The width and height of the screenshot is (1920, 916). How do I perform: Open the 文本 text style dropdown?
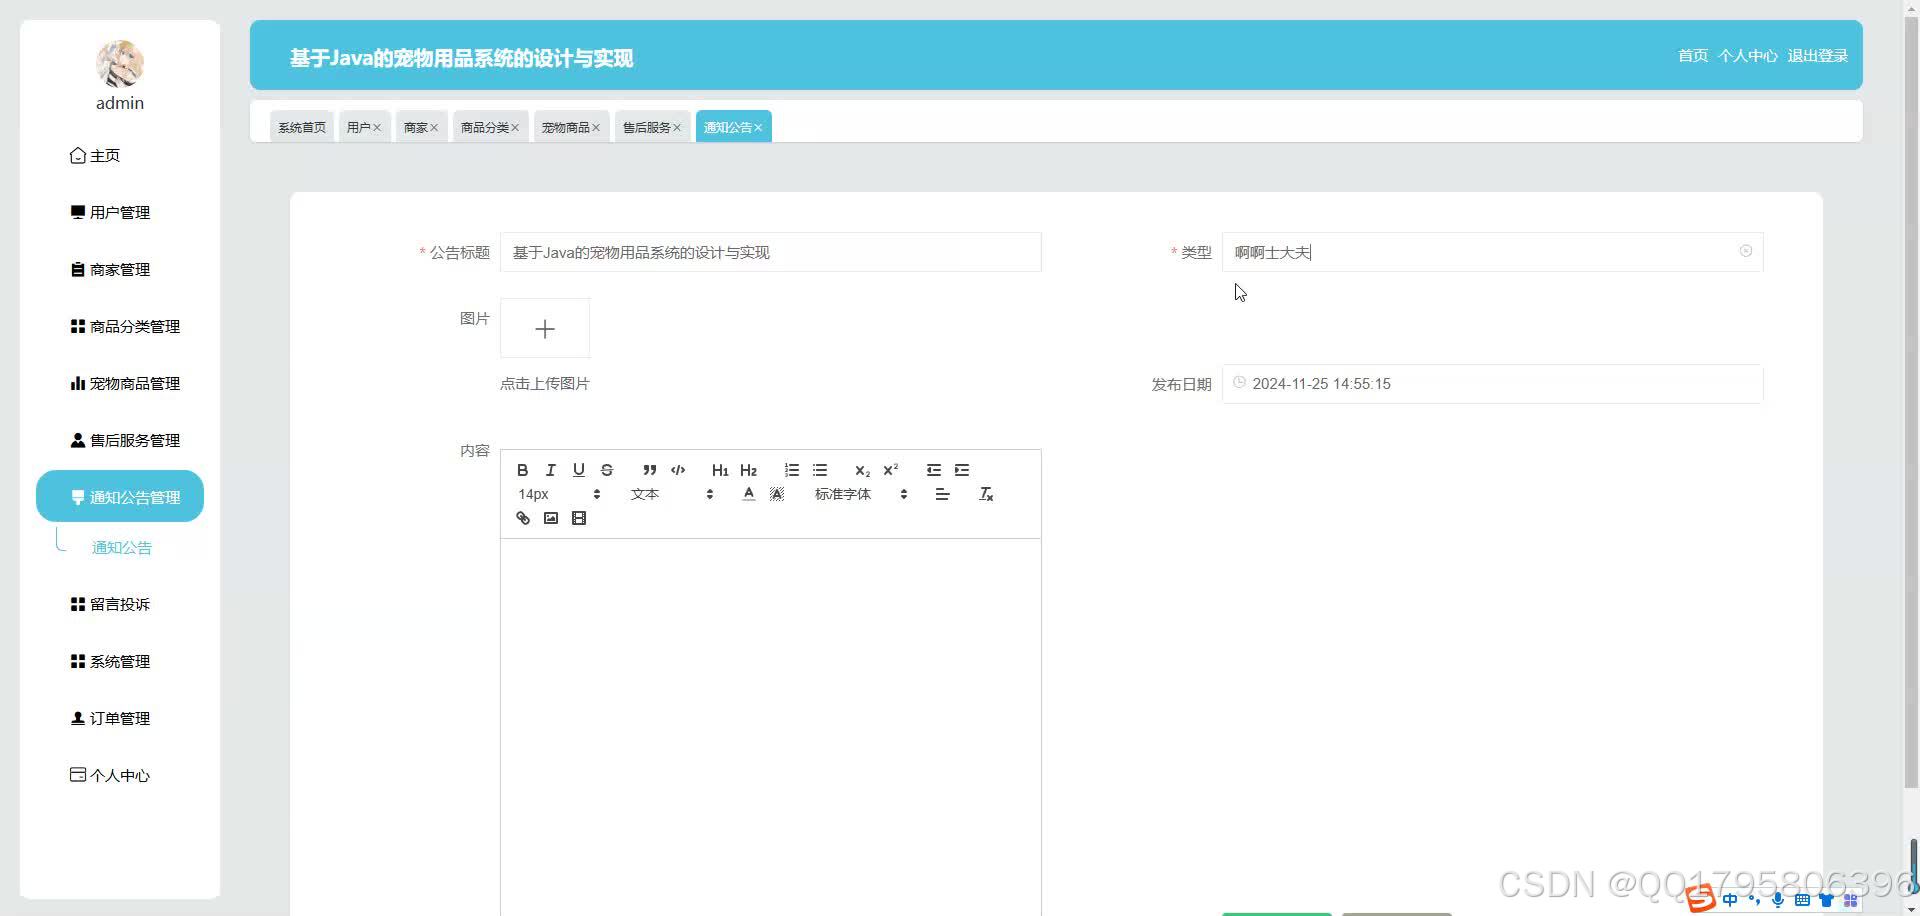tap(672, 494)
